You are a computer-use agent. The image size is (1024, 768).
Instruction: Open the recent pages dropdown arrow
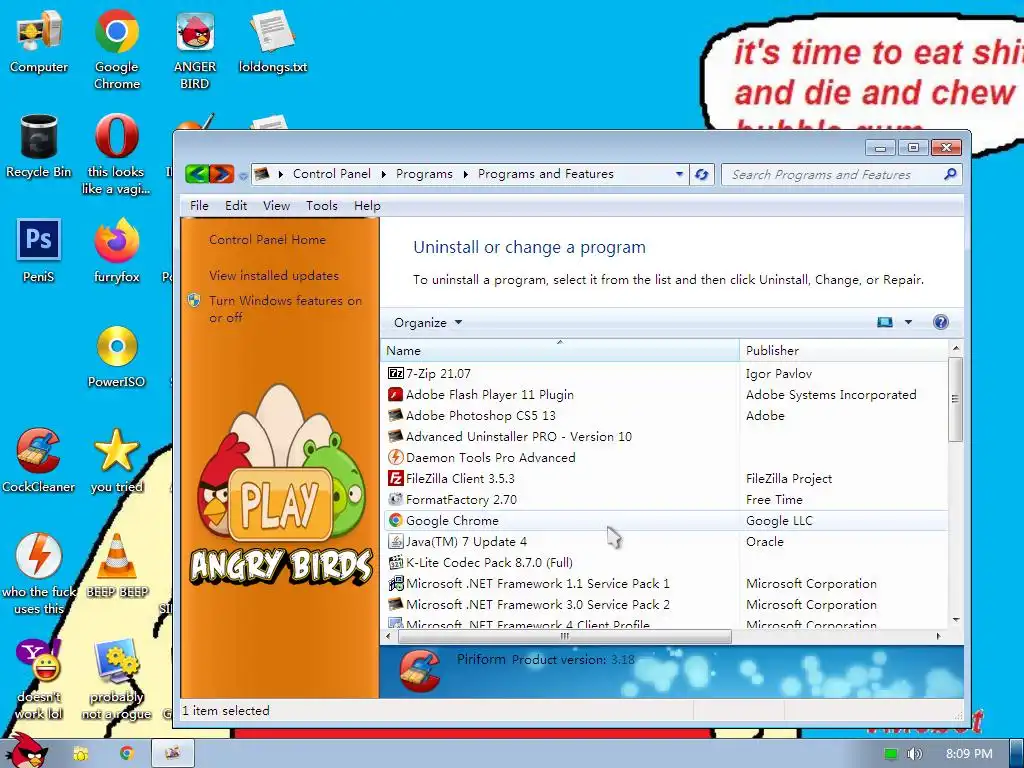click(243, 175)
